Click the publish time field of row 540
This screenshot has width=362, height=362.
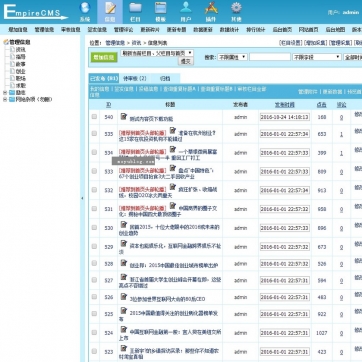click(x=285, y=117)
